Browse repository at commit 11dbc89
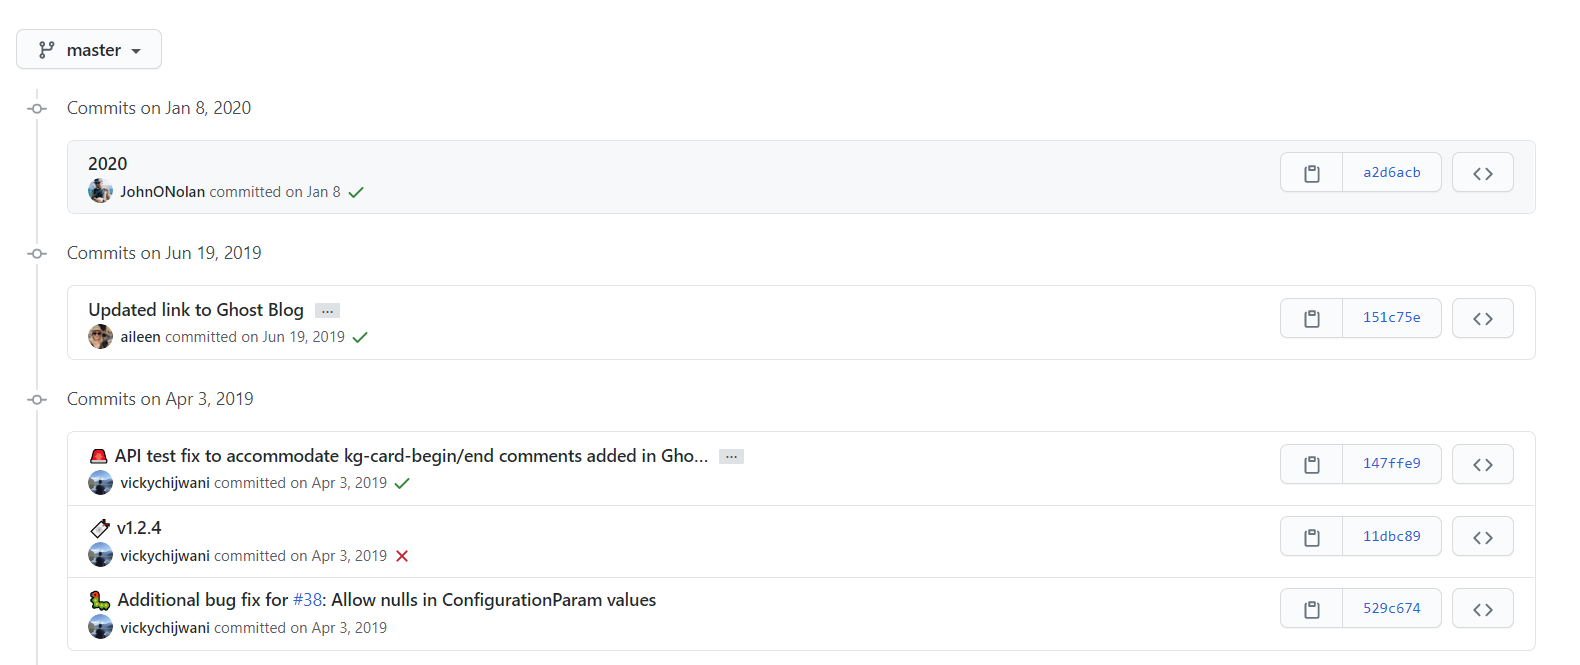 [1482, 537]
